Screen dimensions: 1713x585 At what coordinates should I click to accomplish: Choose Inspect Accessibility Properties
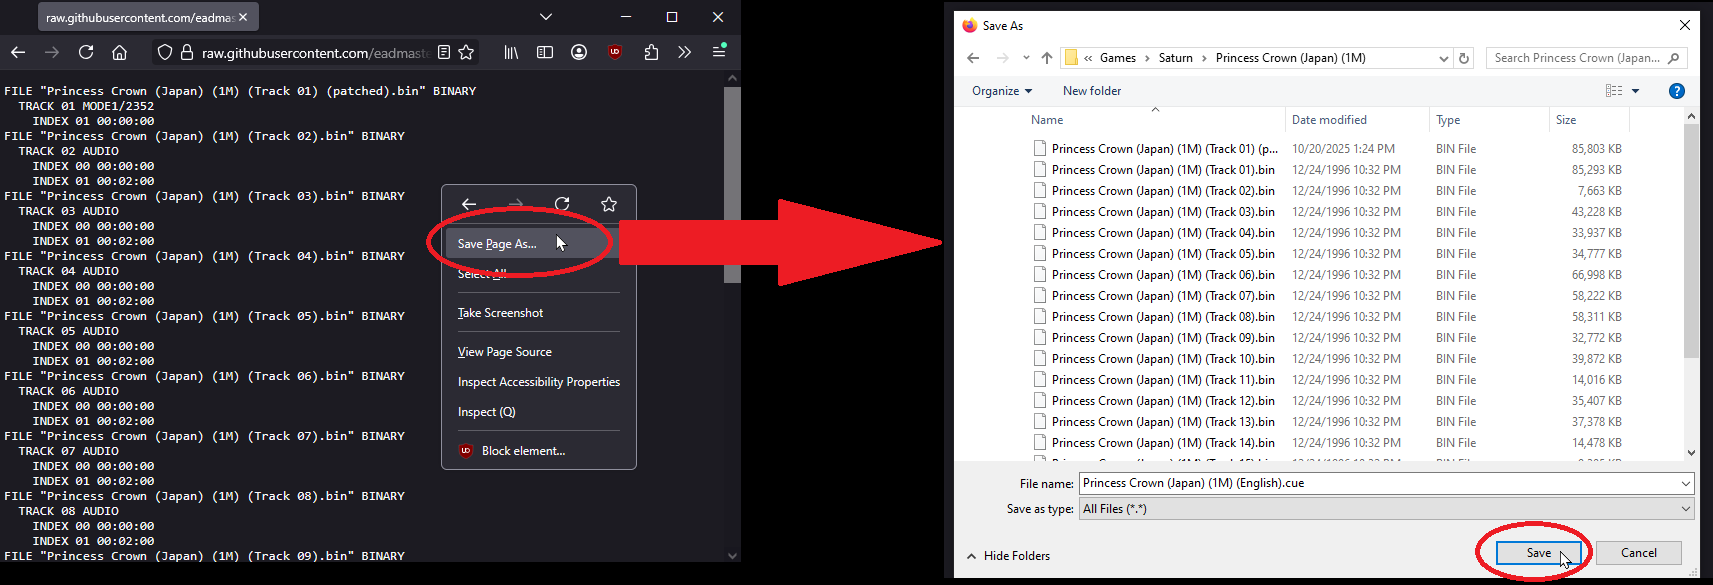pos(539,382)
